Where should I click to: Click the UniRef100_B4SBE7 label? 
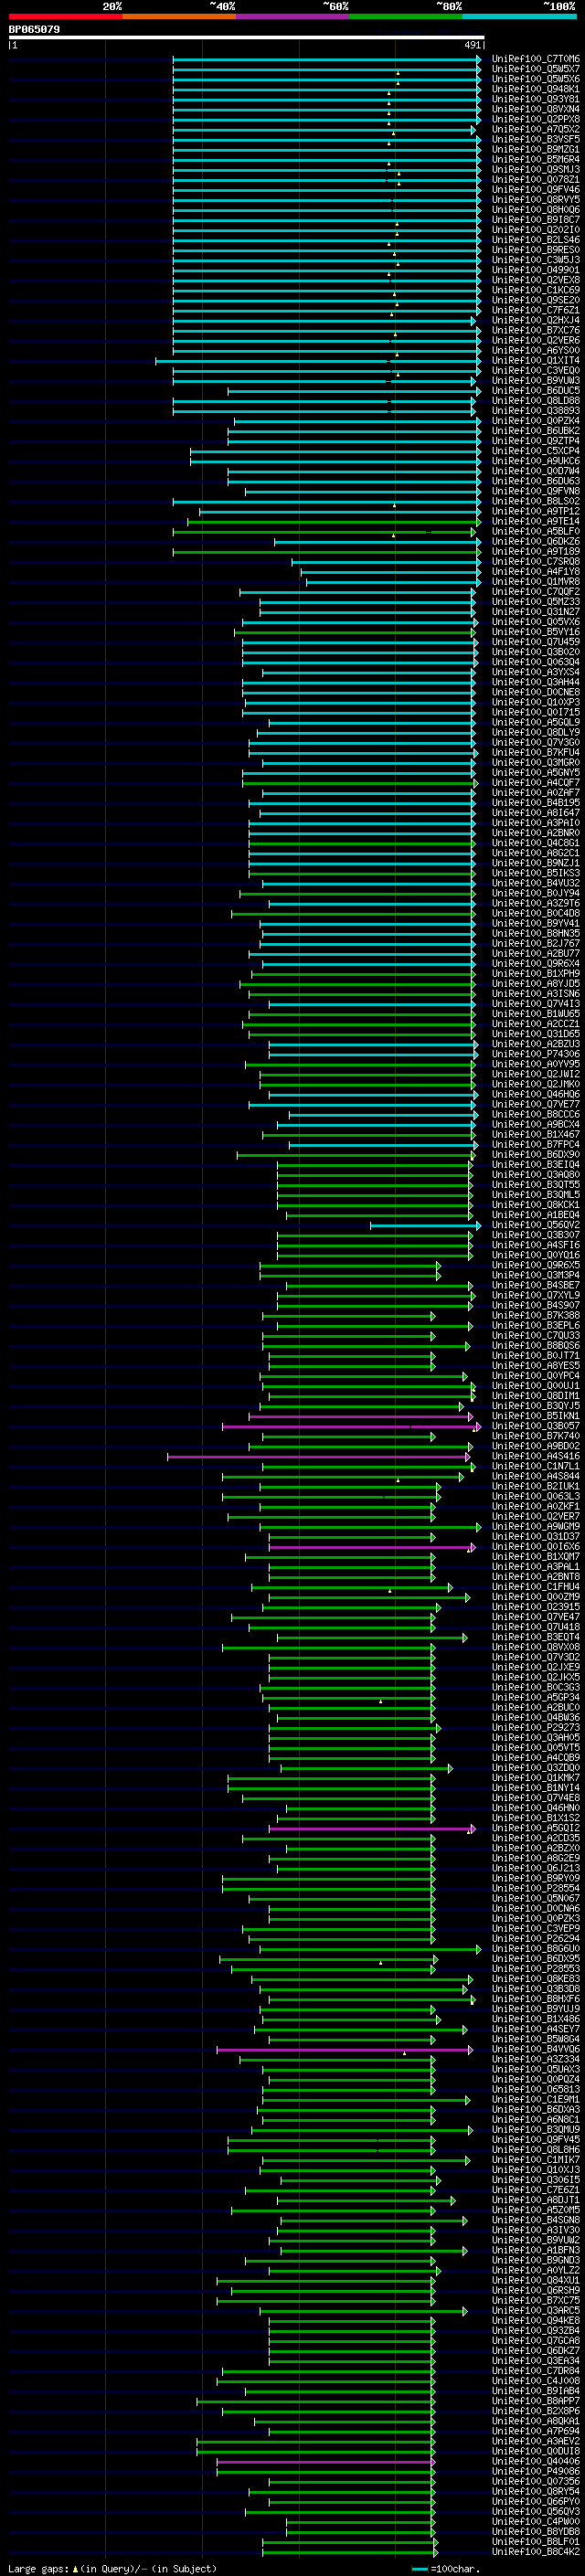coord(535,1286)
